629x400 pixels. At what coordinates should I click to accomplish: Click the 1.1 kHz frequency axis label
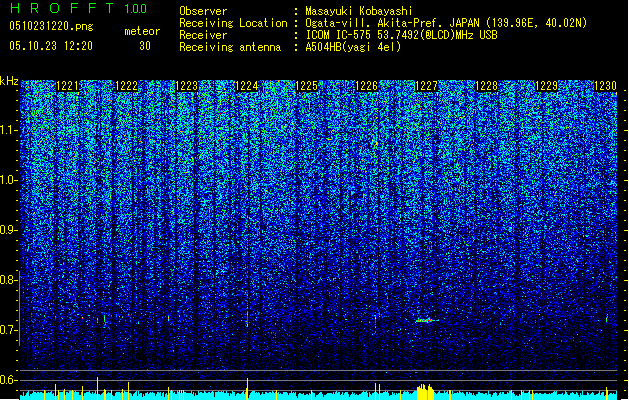(9, 130)
